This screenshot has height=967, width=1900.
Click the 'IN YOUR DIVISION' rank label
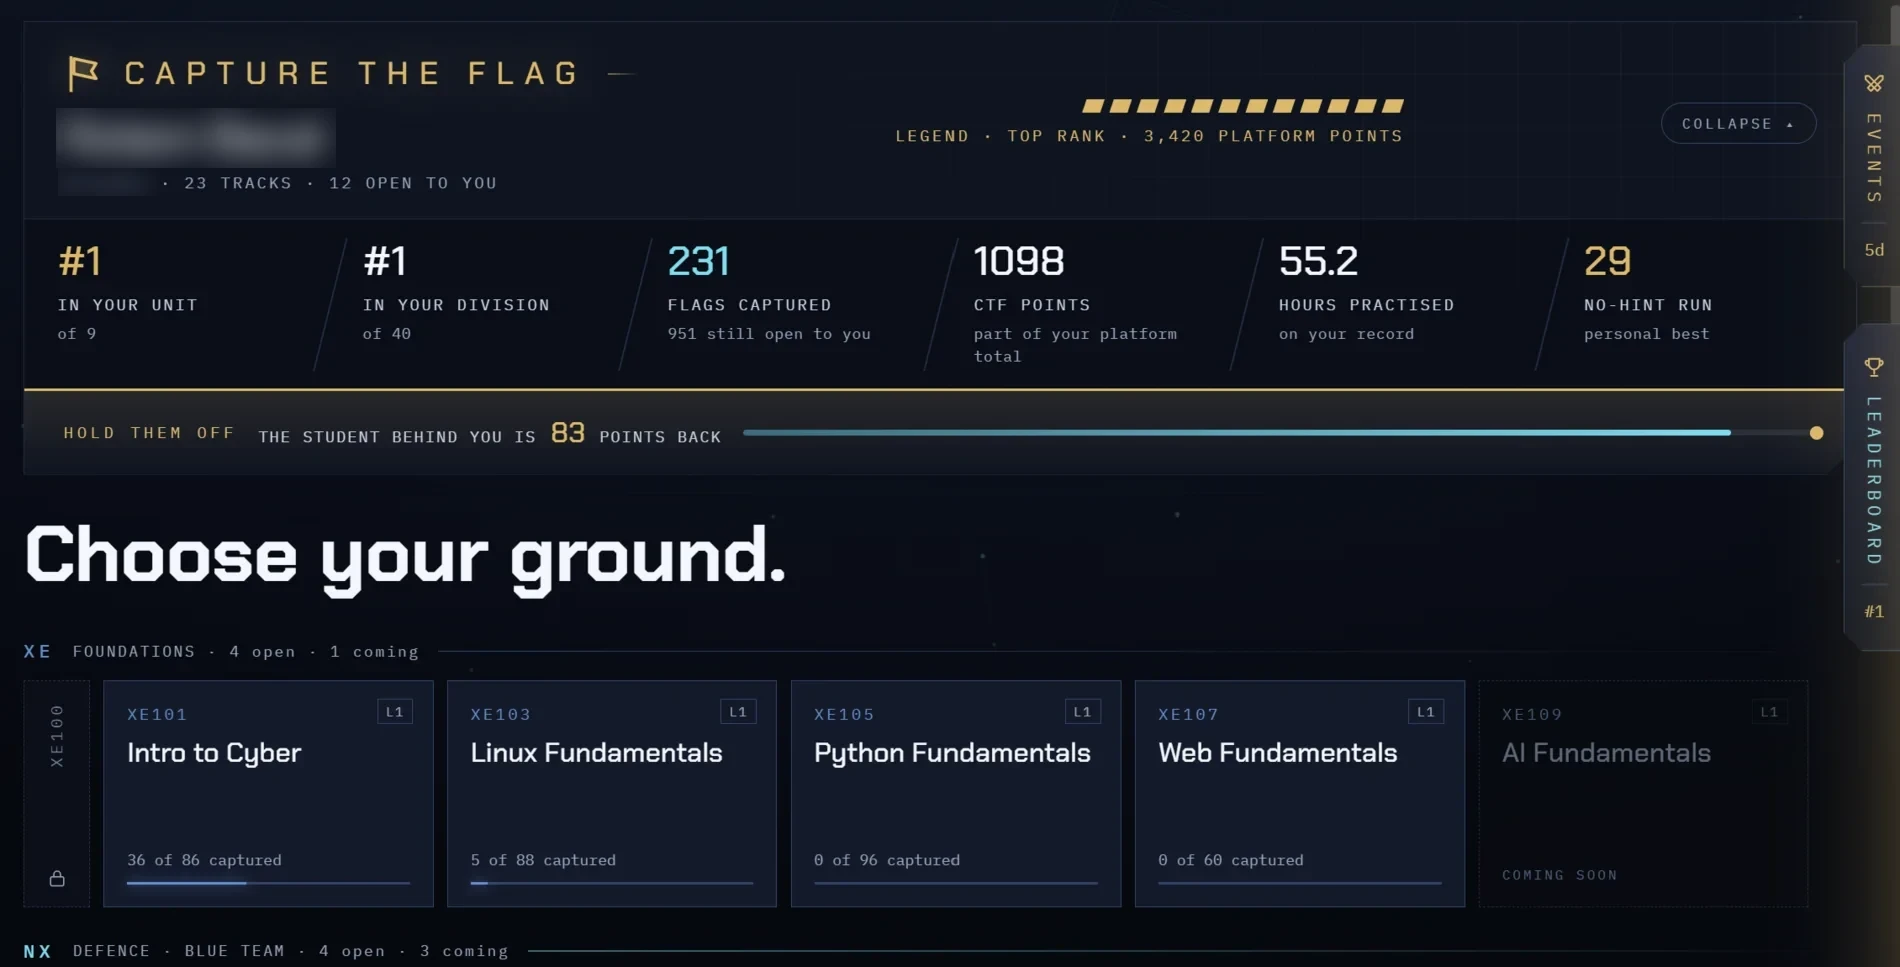pyautogui.click(x=456, y=305)
